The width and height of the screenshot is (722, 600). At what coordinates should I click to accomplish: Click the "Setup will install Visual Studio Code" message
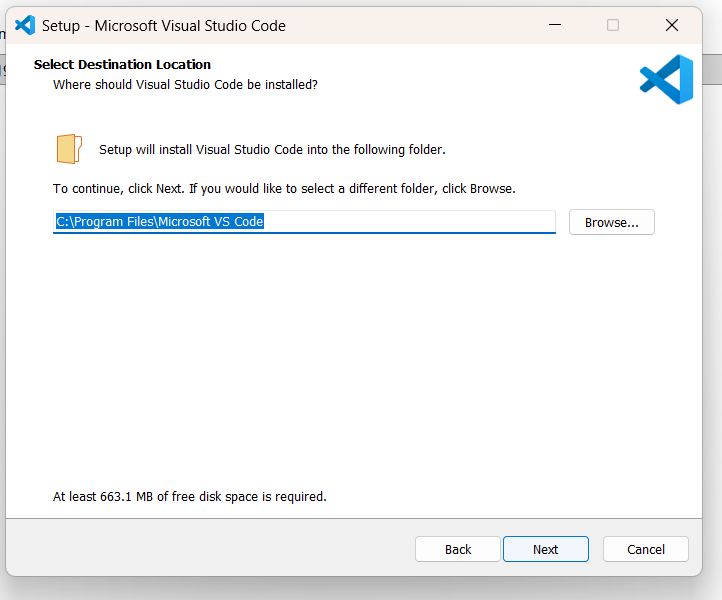click(272, 150)
